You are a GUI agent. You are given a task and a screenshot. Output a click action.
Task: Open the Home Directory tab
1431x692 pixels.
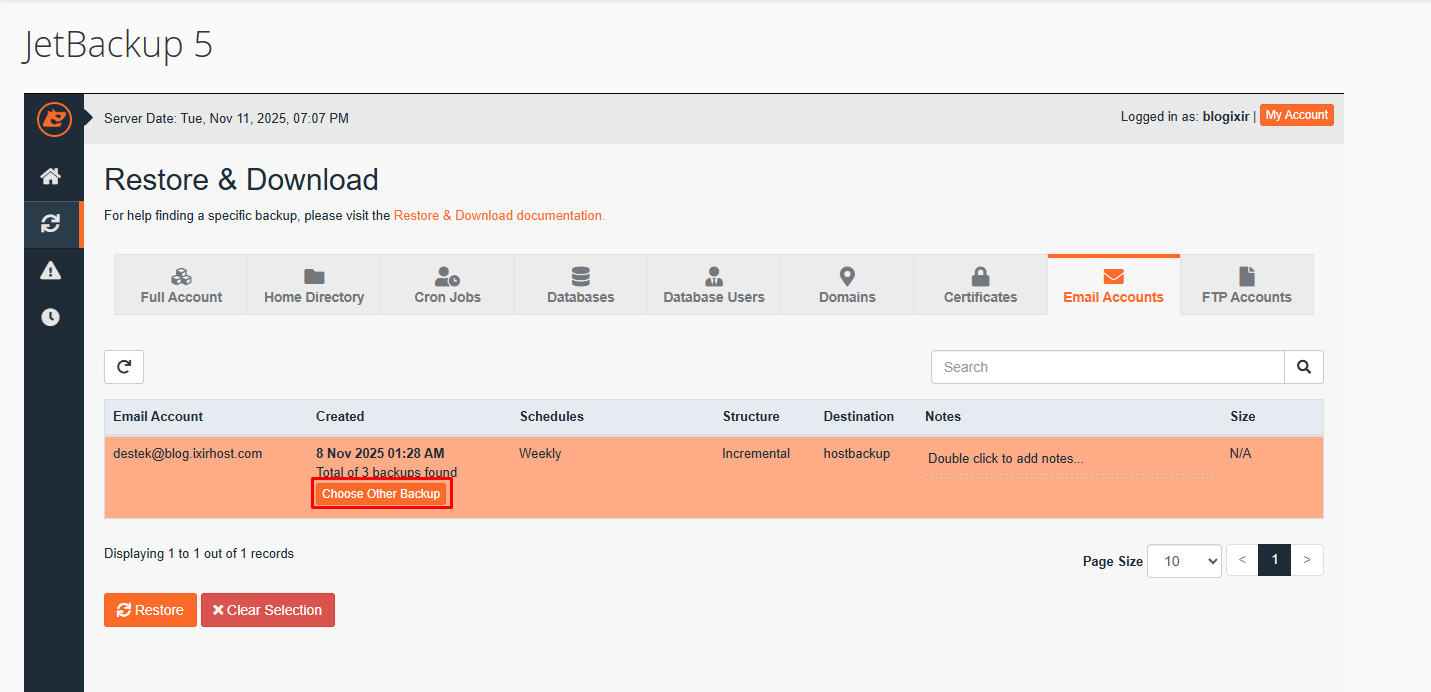(x=314, y=285)
